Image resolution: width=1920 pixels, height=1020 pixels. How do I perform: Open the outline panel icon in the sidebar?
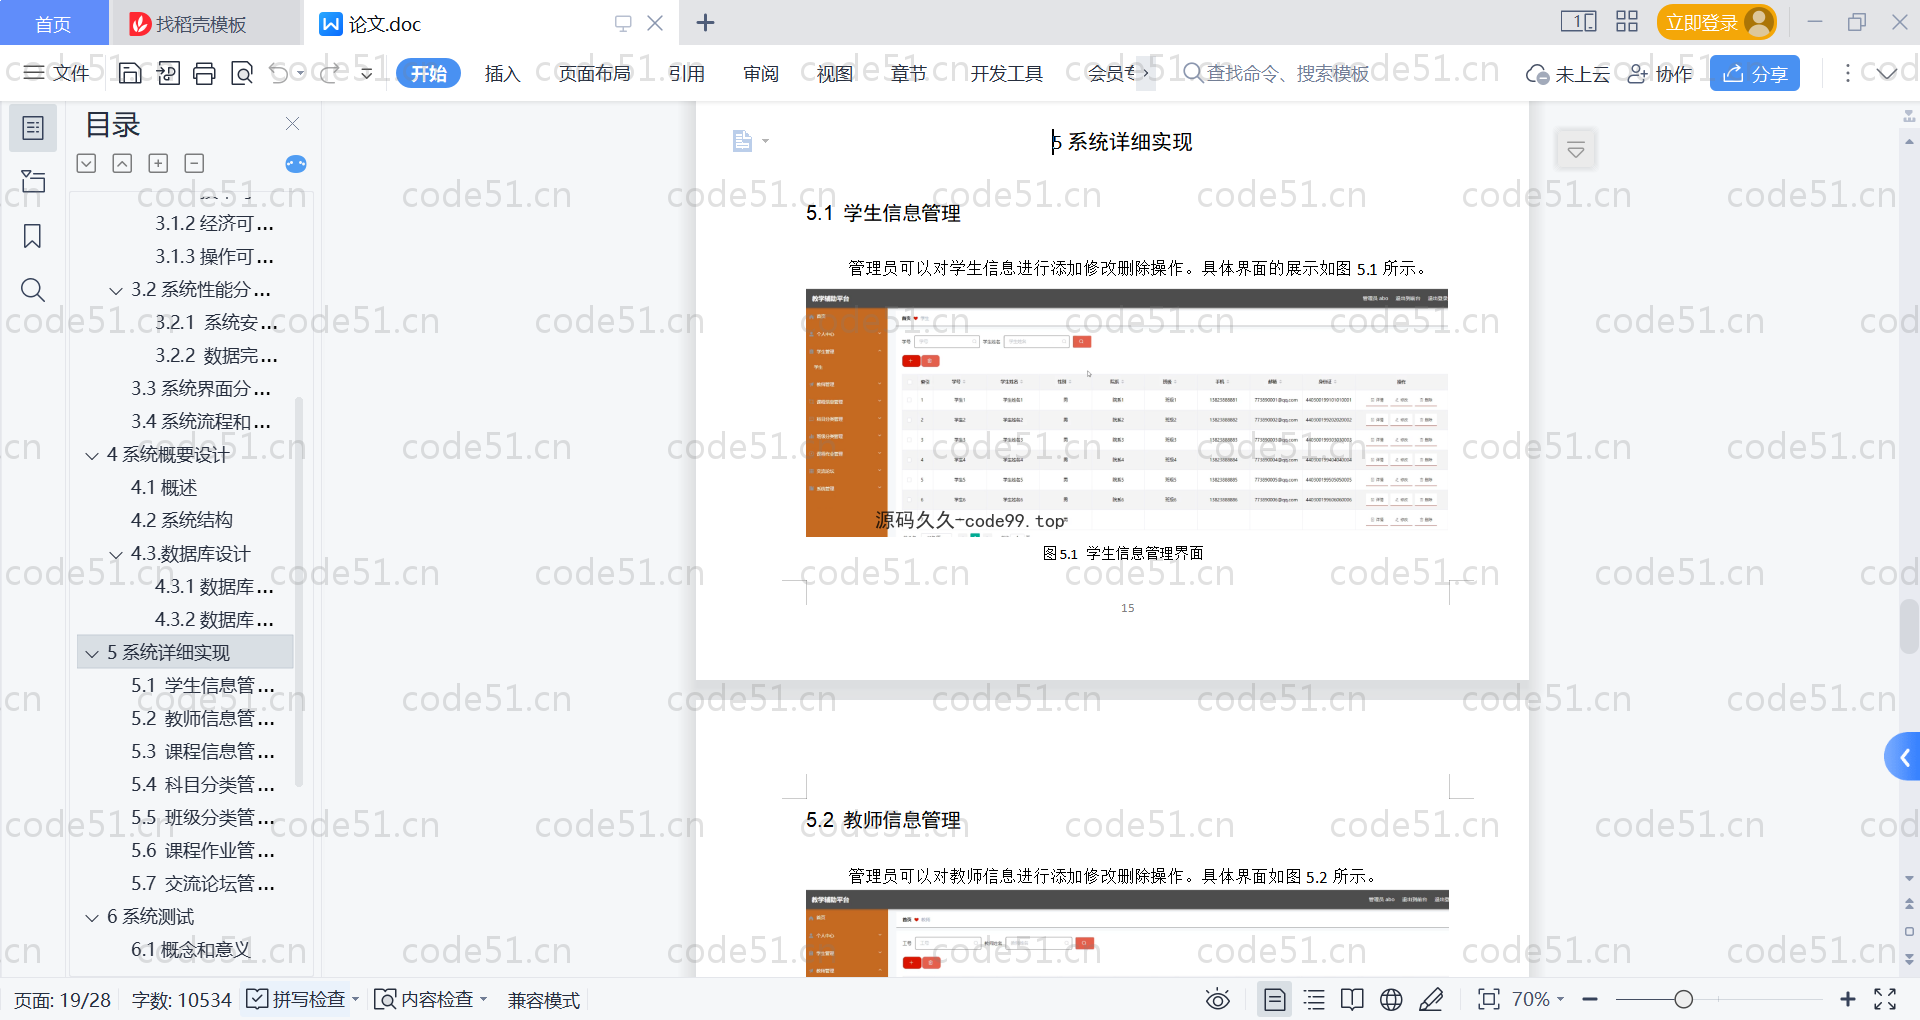33,128
